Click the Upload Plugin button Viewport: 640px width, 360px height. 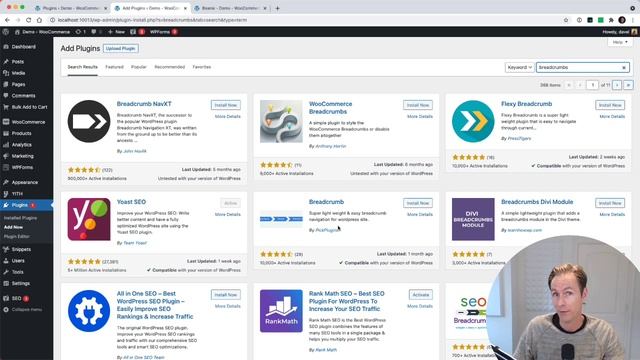120,49
